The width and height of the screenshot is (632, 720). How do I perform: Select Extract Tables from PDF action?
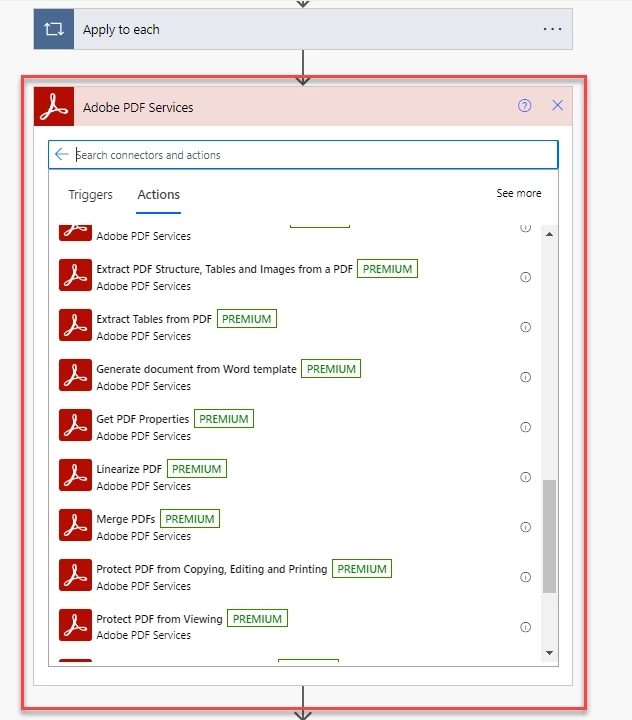[x=295, y=327]
